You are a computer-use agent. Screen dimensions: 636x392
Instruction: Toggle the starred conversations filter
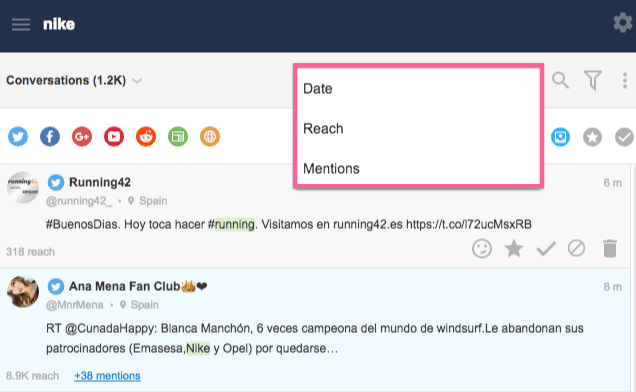tap(593, 137)
